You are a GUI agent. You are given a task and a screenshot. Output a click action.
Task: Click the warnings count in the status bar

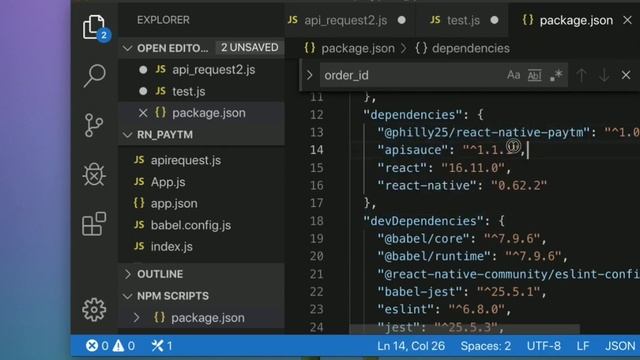pyautogui.click(x=124, y=346)
